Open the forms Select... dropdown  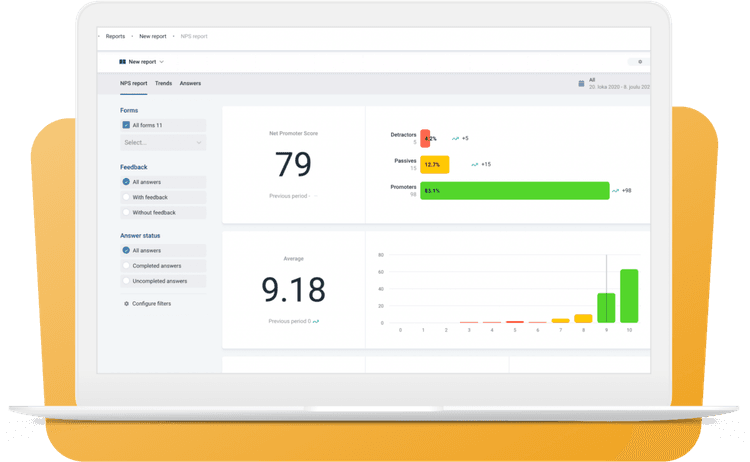coord(163,143)
